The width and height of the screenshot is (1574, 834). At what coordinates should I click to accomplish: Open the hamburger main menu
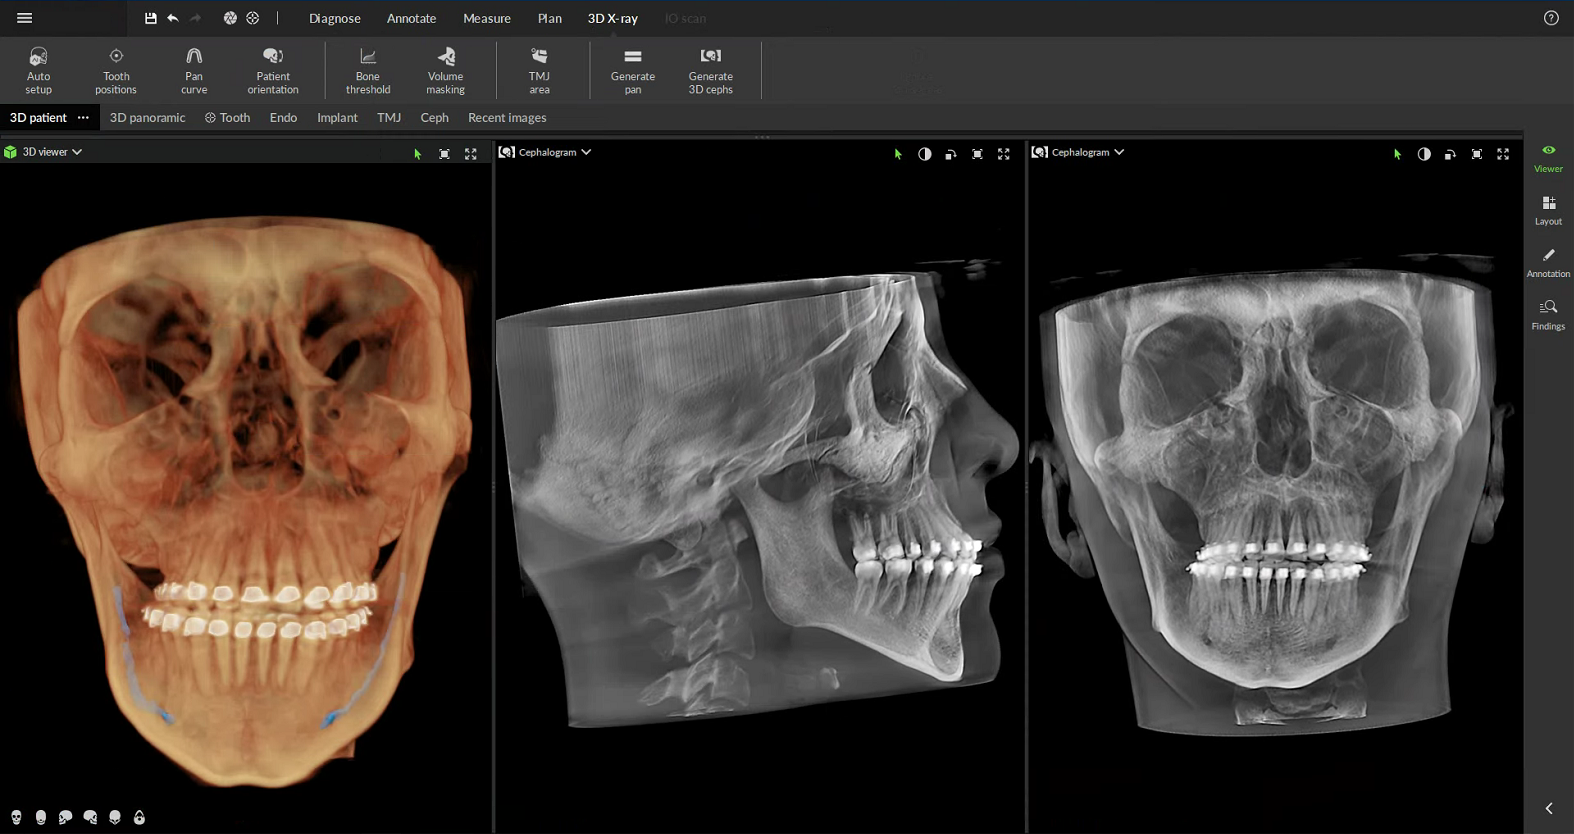pyautogui.click(x=25, y=18)
